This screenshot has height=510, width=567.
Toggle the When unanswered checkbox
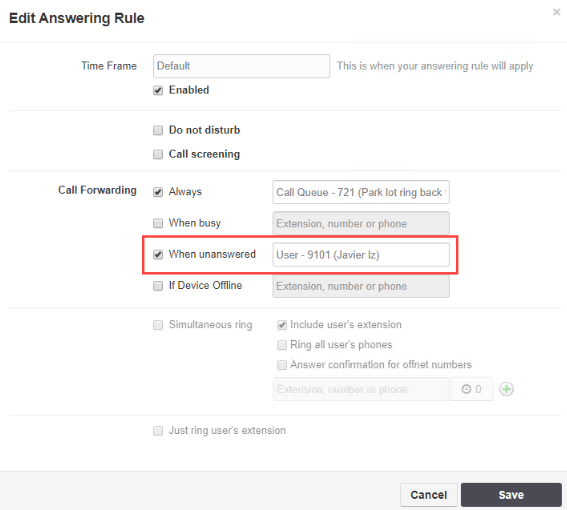(158, 255)
